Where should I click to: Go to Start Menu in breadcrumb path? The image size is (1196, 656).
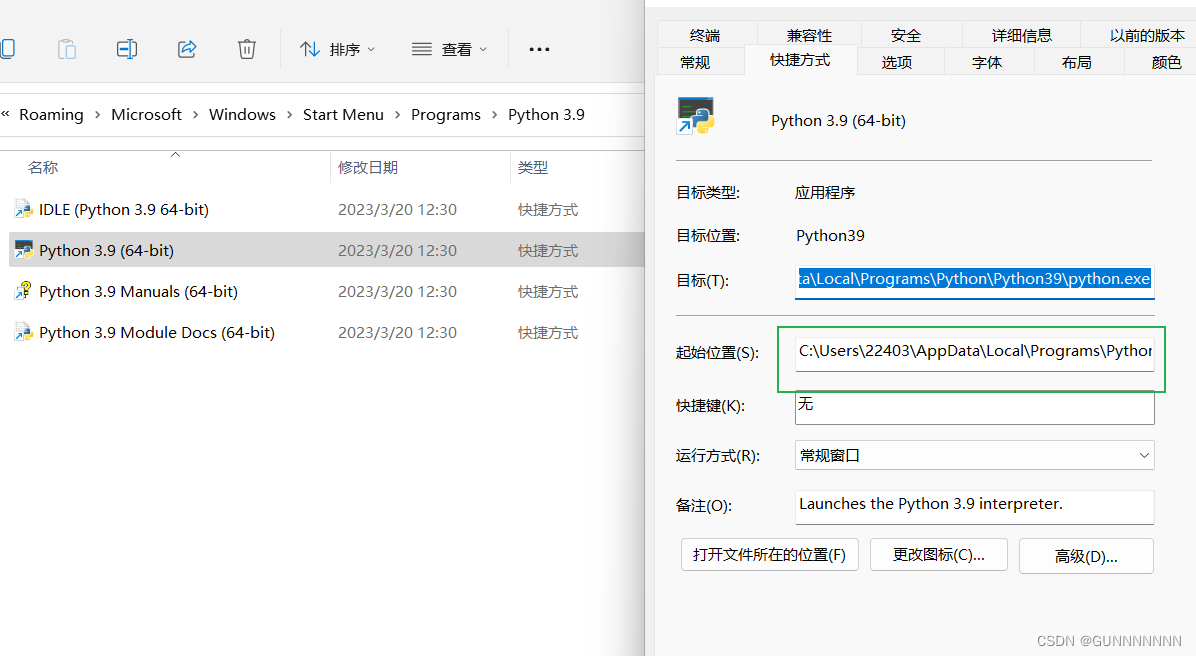pos(343,114)
